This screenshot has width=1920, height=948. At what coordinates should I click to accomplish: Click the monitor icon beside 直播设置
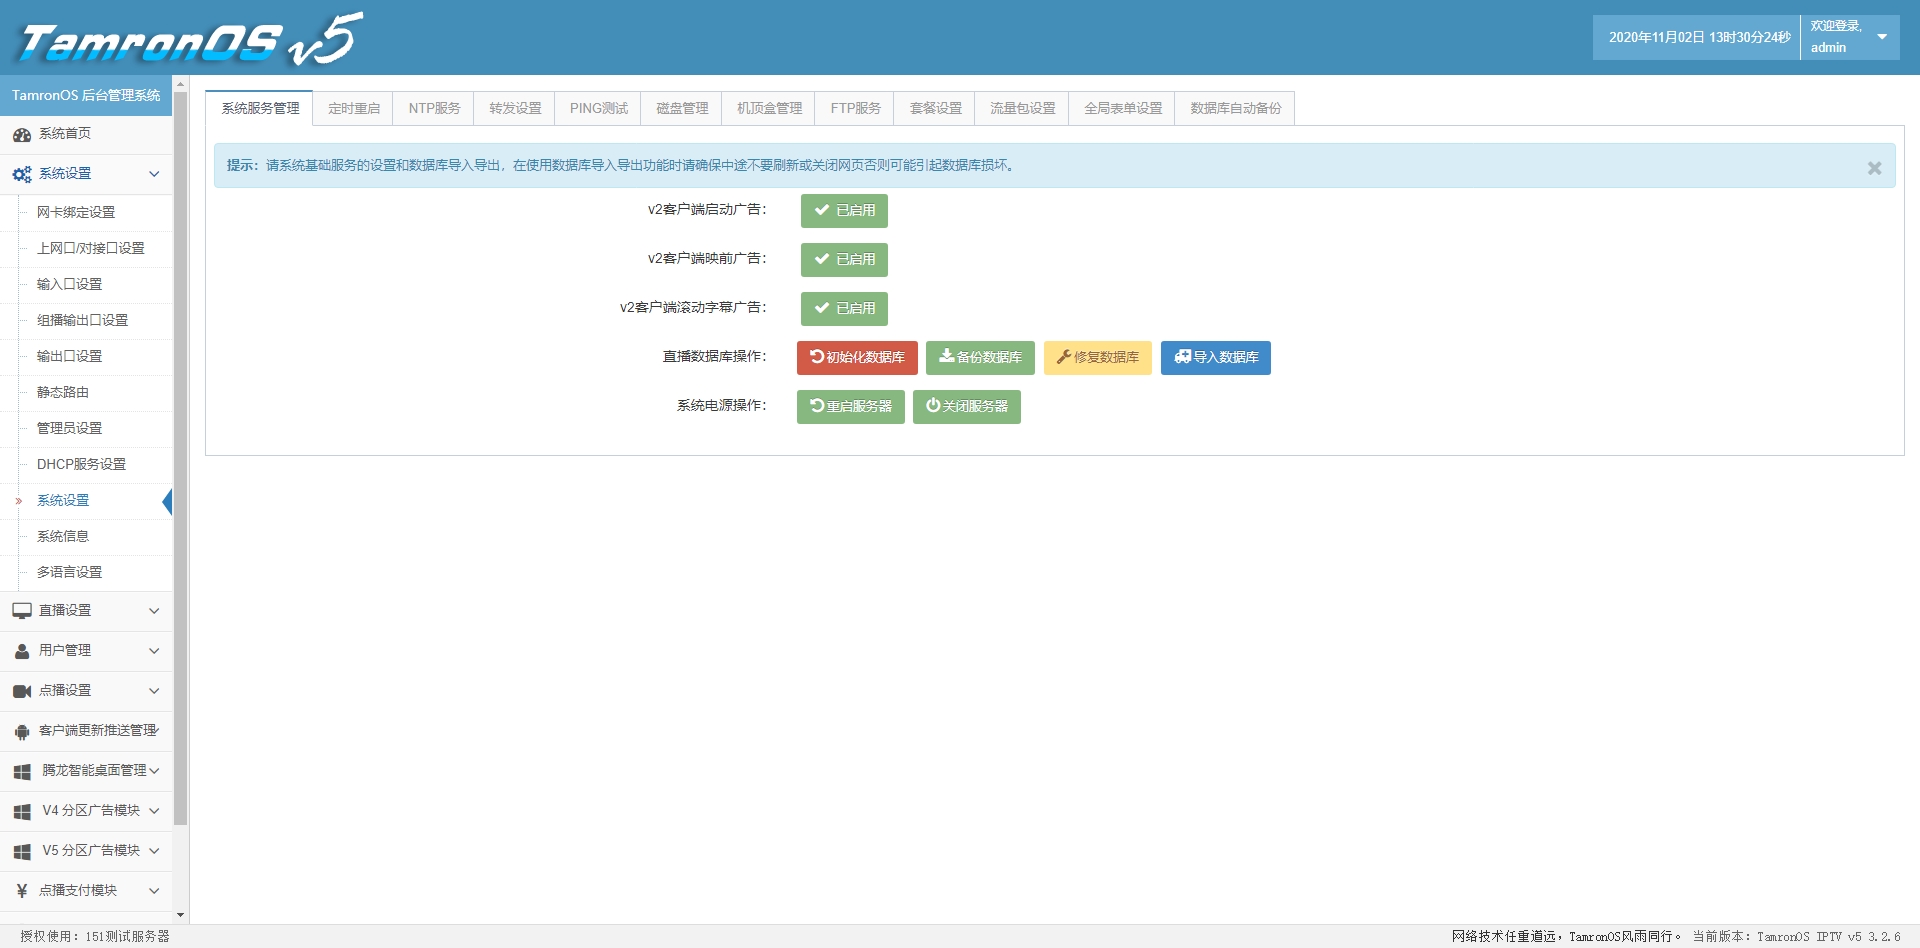click(22, 611)
